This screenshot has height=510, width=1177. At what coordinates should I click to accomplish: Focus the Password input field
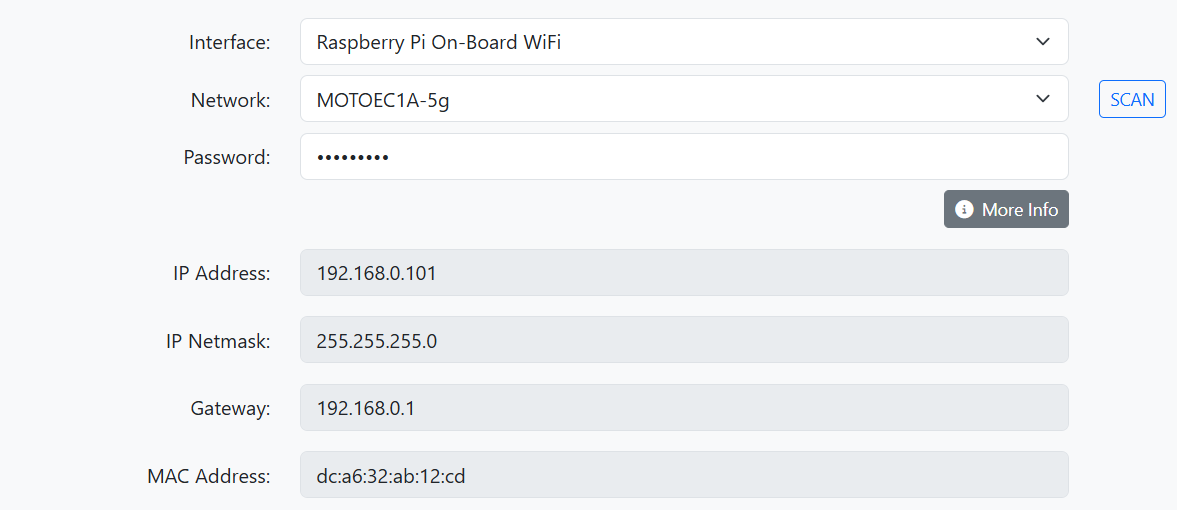coord(684,156)
